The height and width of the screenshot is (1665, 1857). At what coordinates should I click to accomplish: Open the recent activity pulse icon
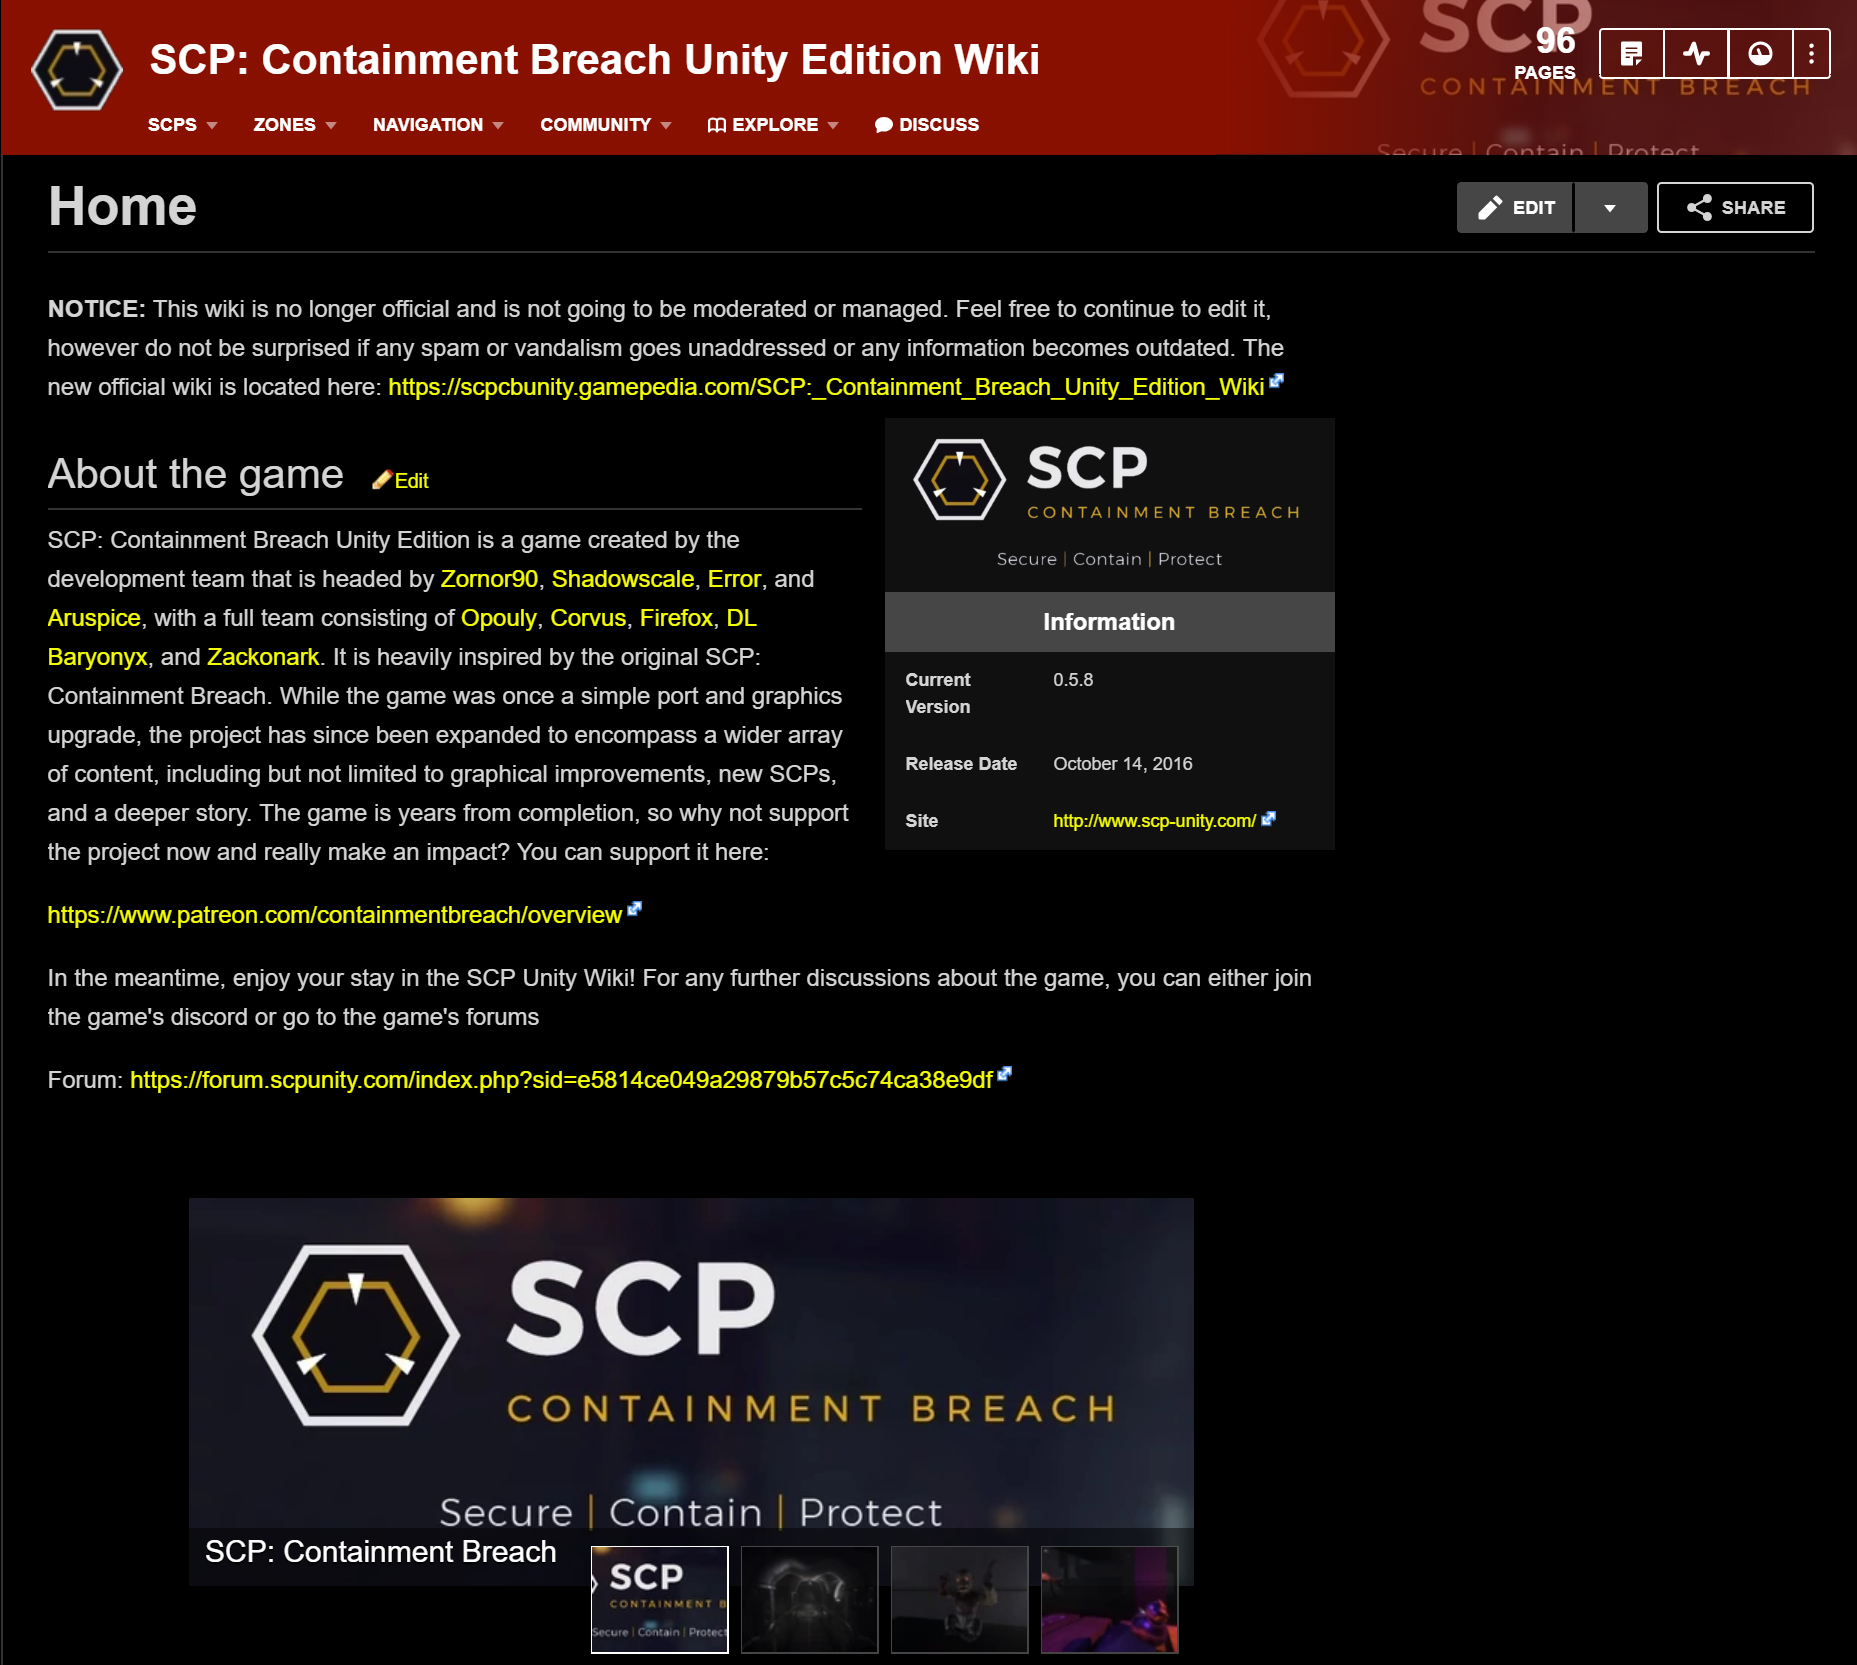[x=1696, y=53]
